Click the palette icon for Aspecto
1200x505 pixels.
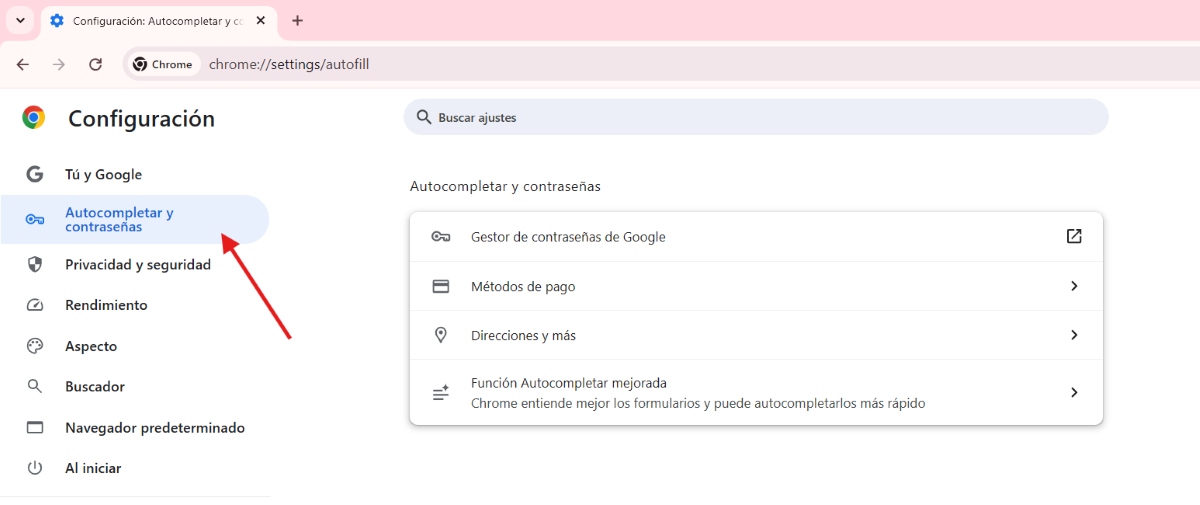(x=35, y=346)
